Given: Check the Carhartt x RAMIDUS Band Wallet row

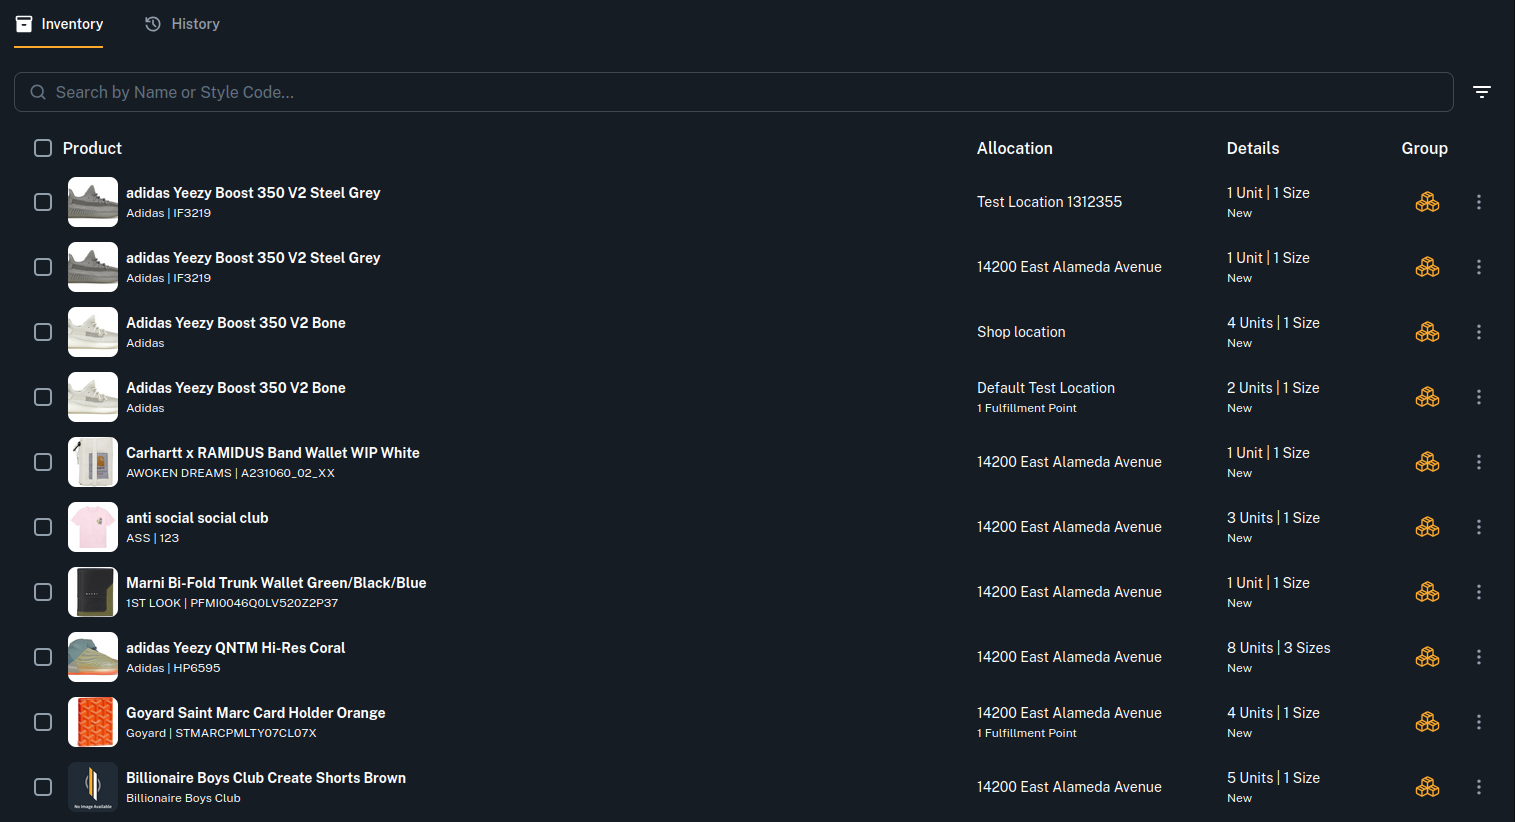Looking at the screenshot, I should click(x=43, y=462).
